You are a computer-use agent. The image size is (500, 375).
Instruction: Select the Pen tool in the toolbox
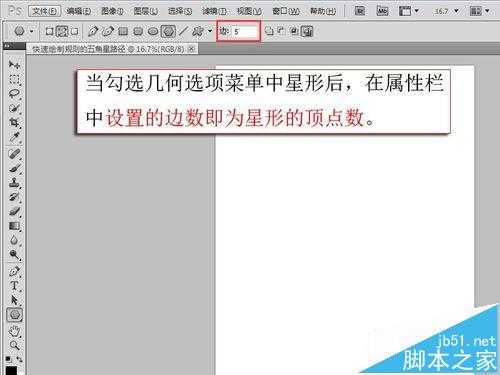click(x=14, y=272)
